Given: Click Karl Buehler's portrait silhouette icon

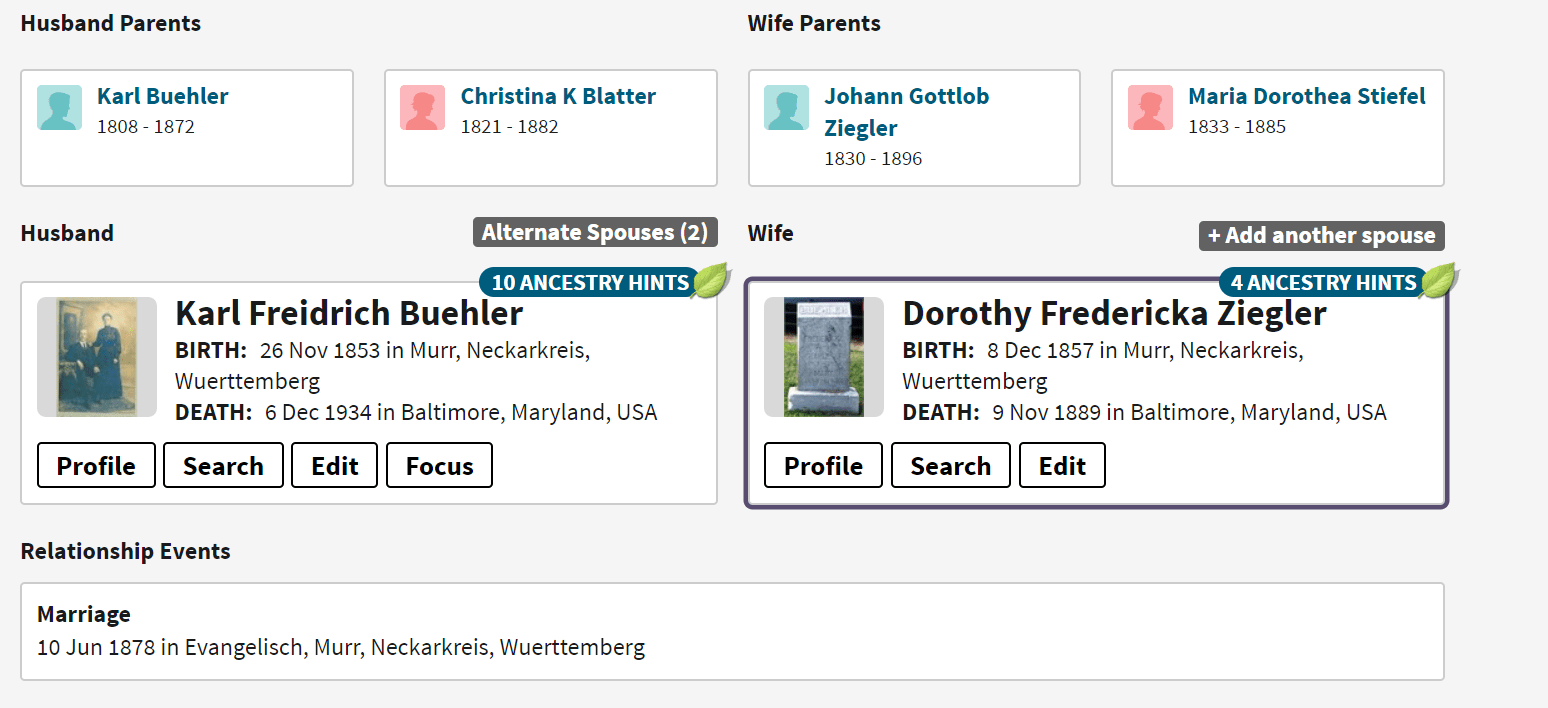Looking at the screenshot, I should (59, 107).
